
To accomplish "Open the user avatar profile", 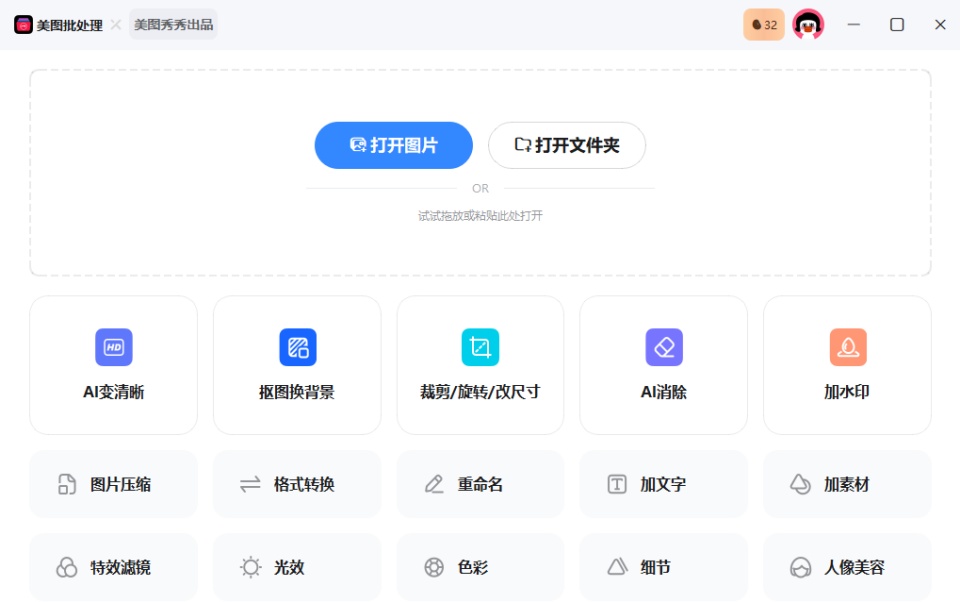I will click(808, 24).
